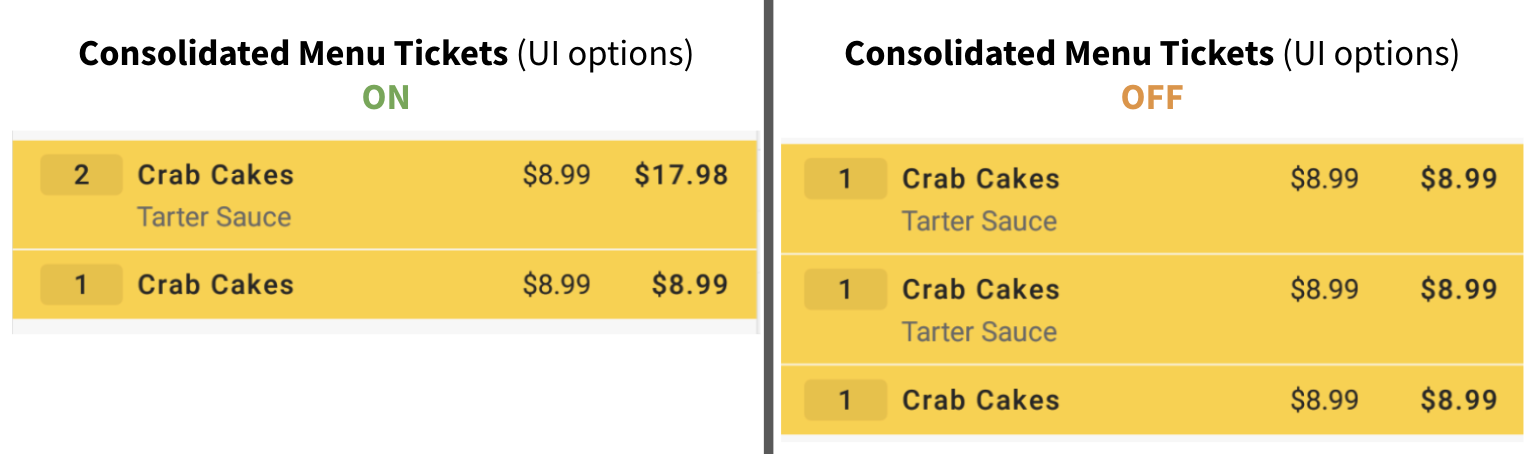Click Consolidated Menu Tickets heading above ON
1536x454 pixels.
point(293,54)
